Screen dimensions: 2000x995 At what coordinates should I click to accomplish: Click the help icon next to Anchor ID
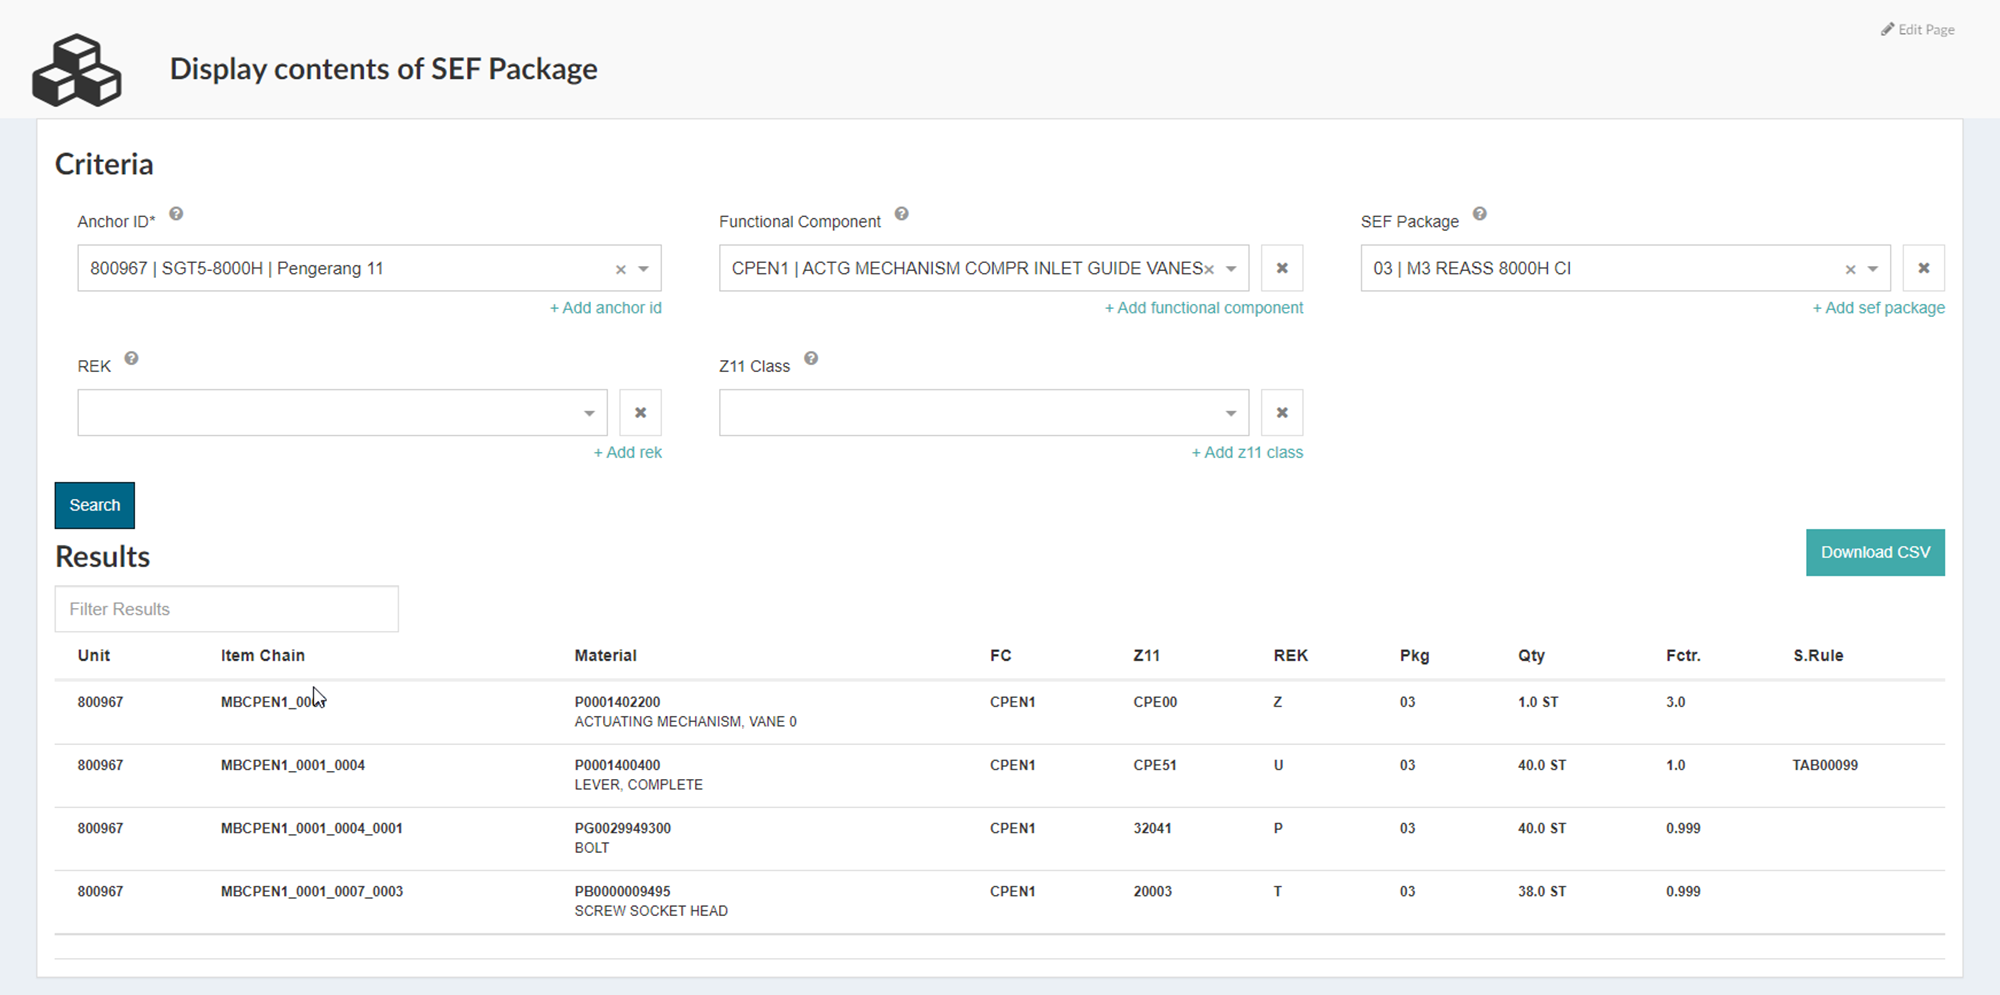pos(176,214)
